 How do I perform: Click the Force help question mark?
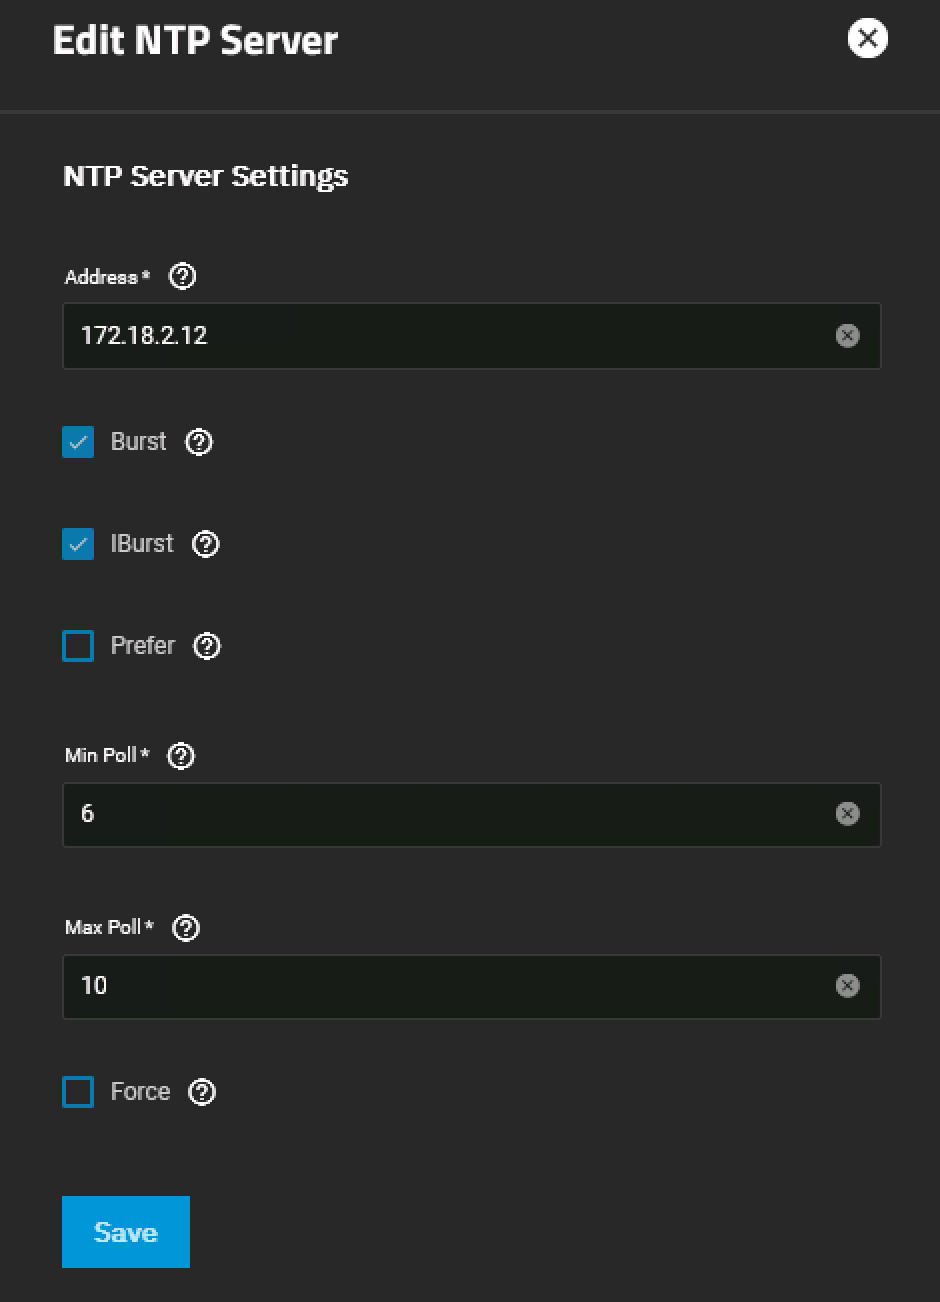pos(202,1092)
